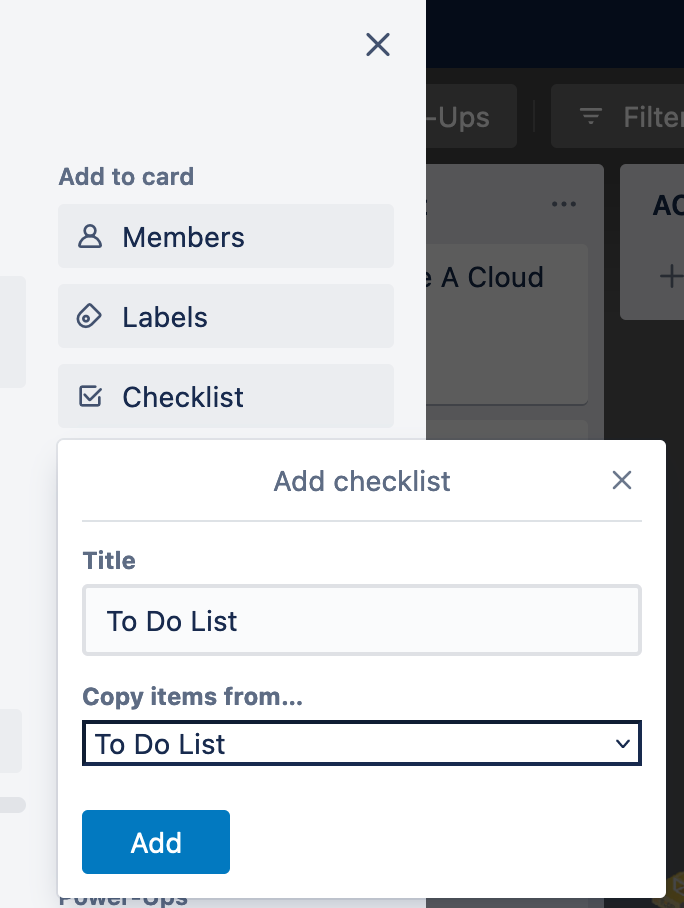
Task: Click the chevron arrow on the copy-items select
Action: [623, 744]
